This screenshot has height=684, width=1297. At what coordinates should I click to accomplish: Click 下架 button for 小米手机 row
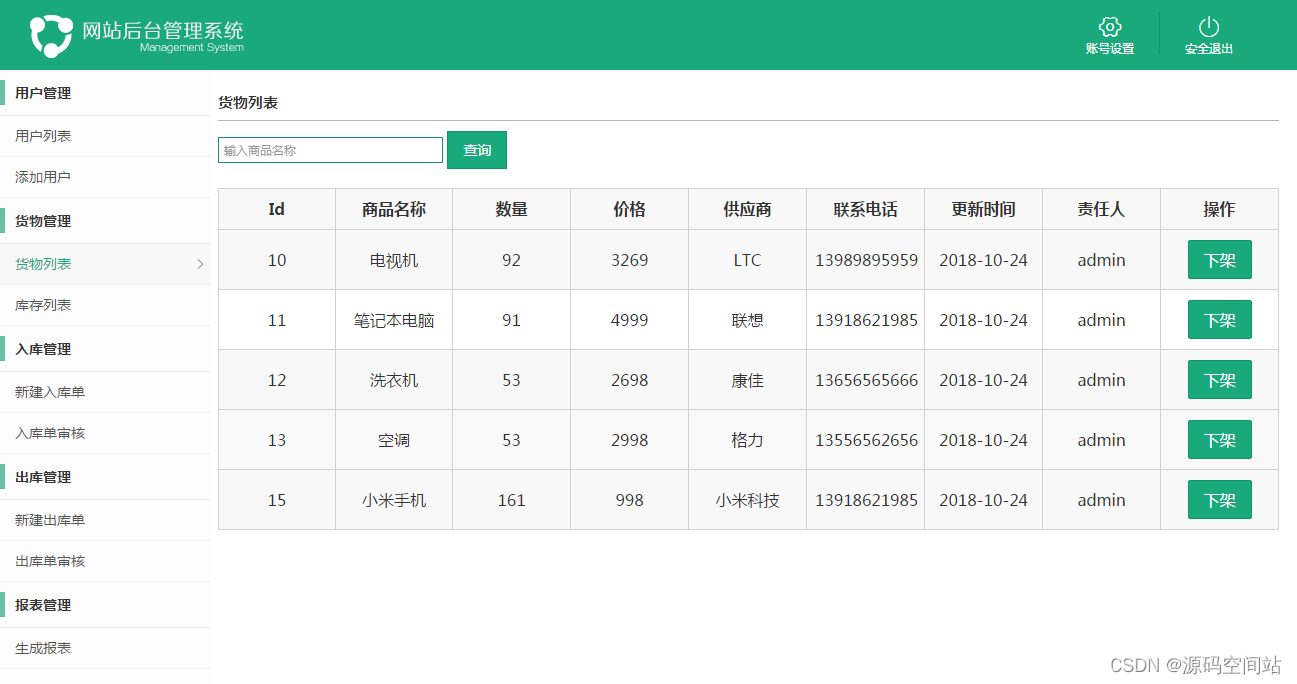[x=1219, y=500]
